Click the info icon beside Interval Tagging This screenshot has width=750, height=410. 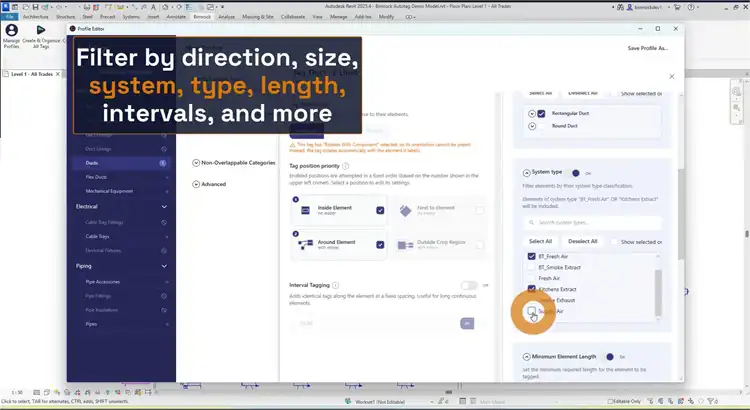click(335, 285)
